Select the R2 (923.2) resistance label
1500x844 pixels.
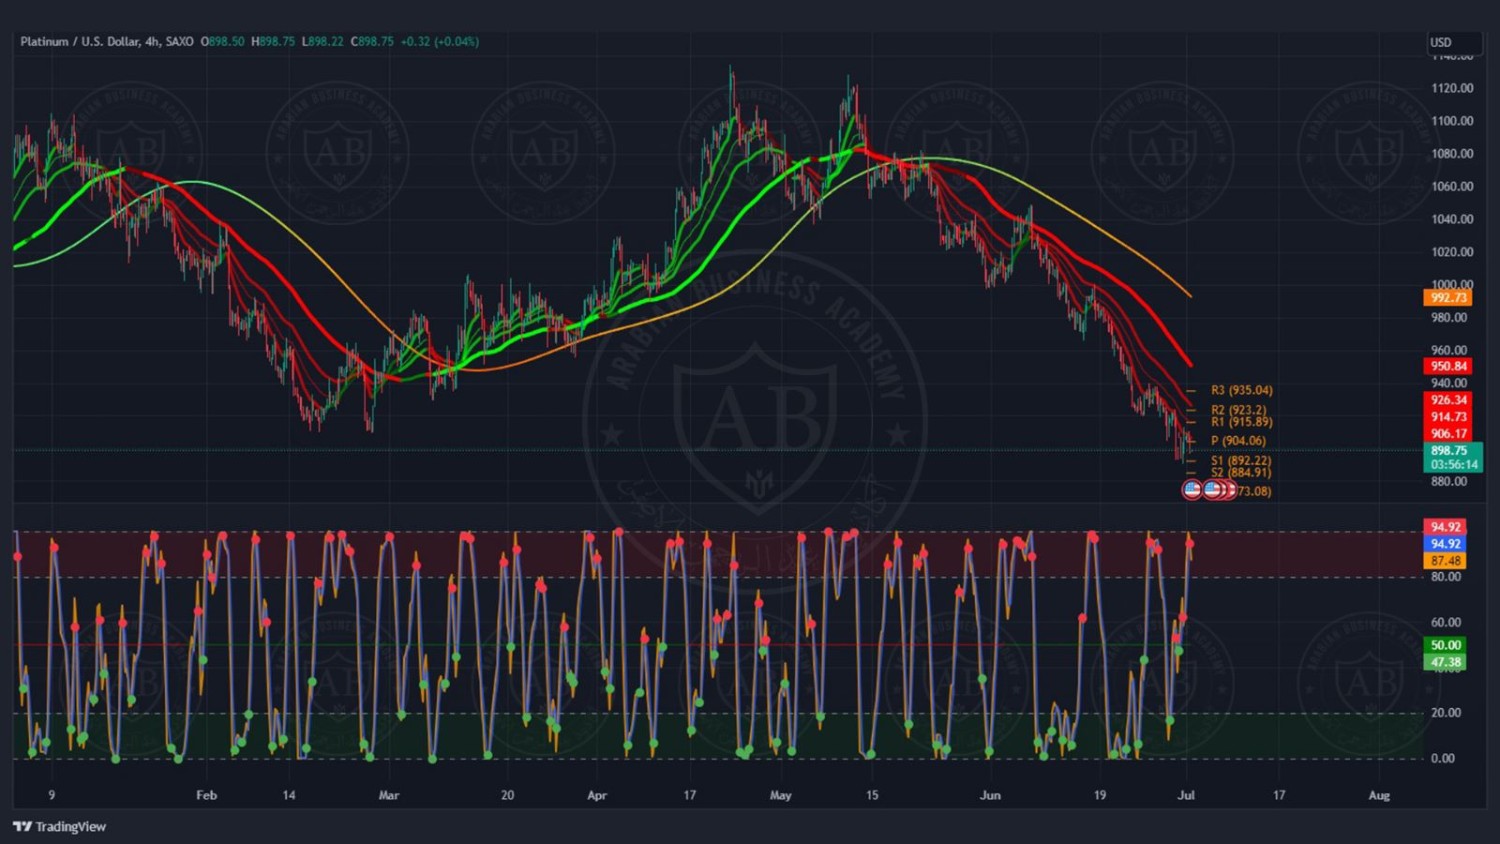1238,410
